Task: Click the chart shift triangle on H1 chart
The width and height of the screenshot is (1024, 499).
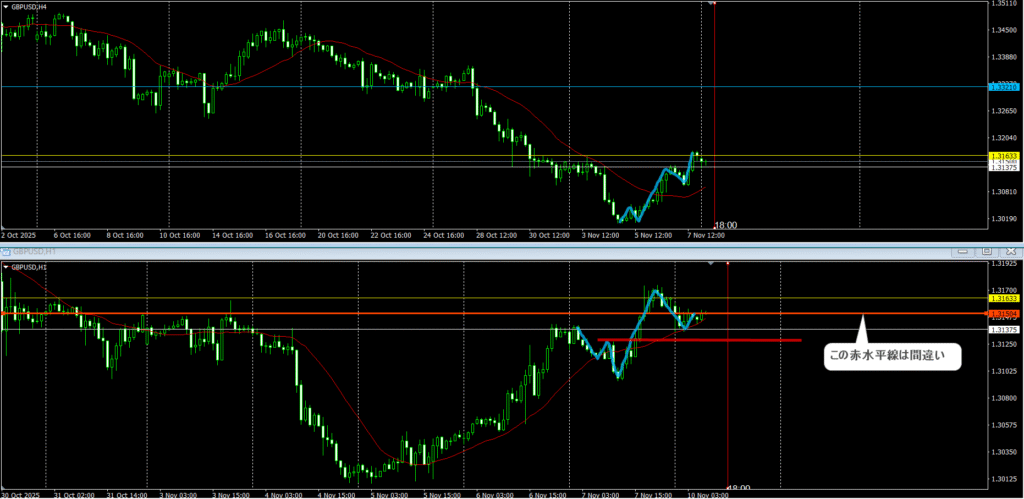Action: coord(710,264)
